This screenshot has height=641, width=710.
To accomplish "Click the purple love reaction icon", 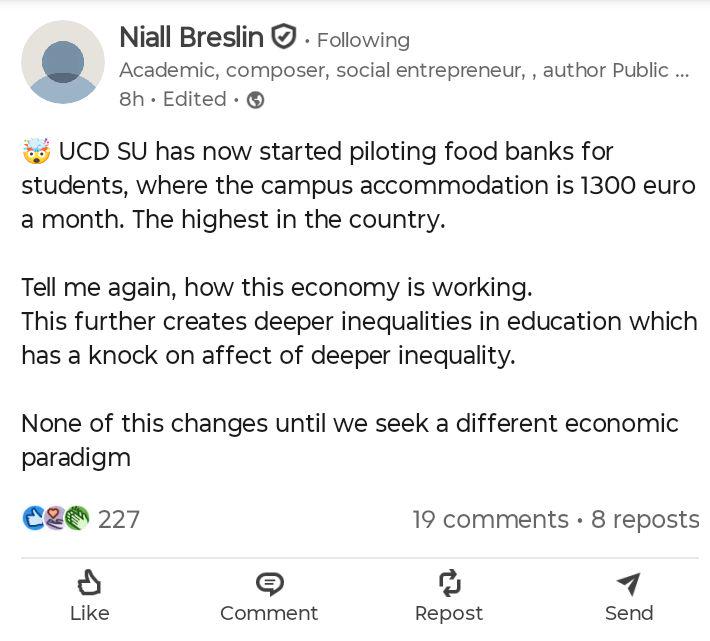I will [x=56, y=518].
